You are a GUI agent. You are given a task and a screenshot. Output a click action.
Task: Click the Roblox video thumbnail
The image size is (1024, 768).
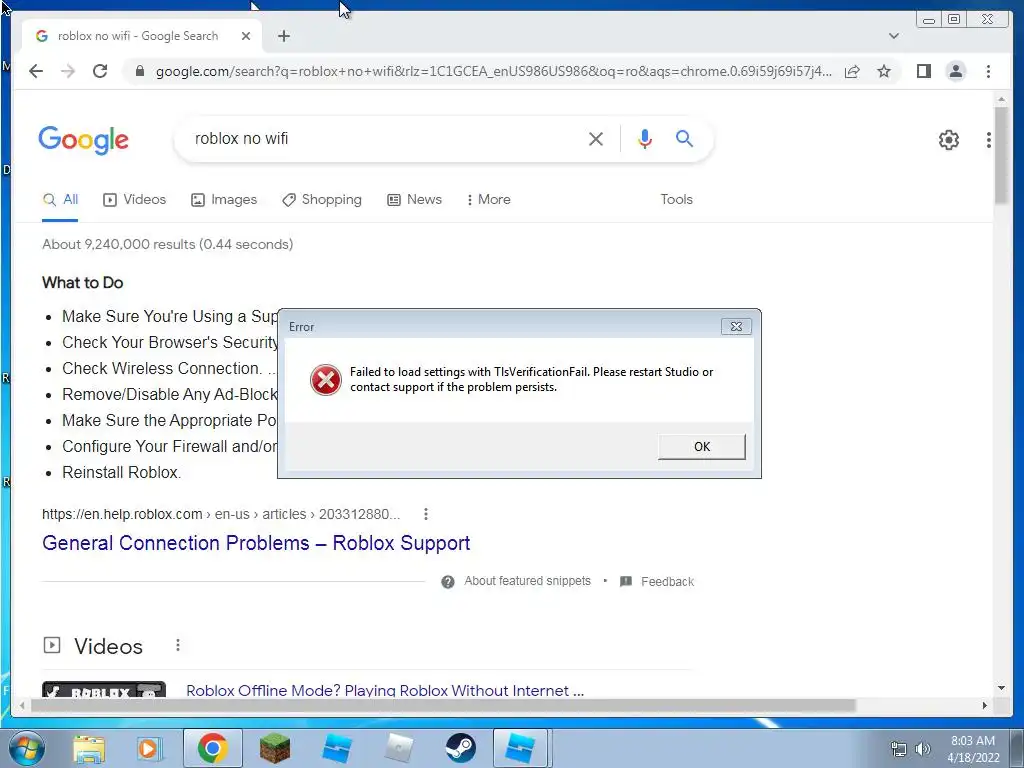[x=104, y=690]
